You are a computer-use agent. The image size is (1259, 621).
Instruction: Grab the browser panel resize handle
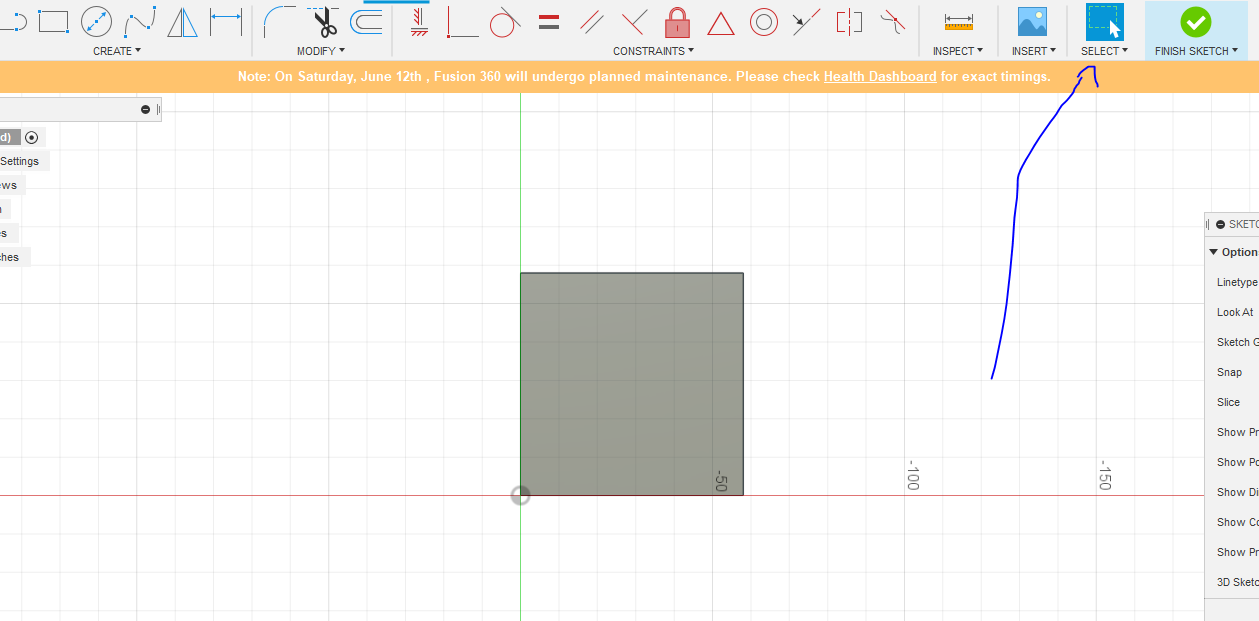coord(158,109)
